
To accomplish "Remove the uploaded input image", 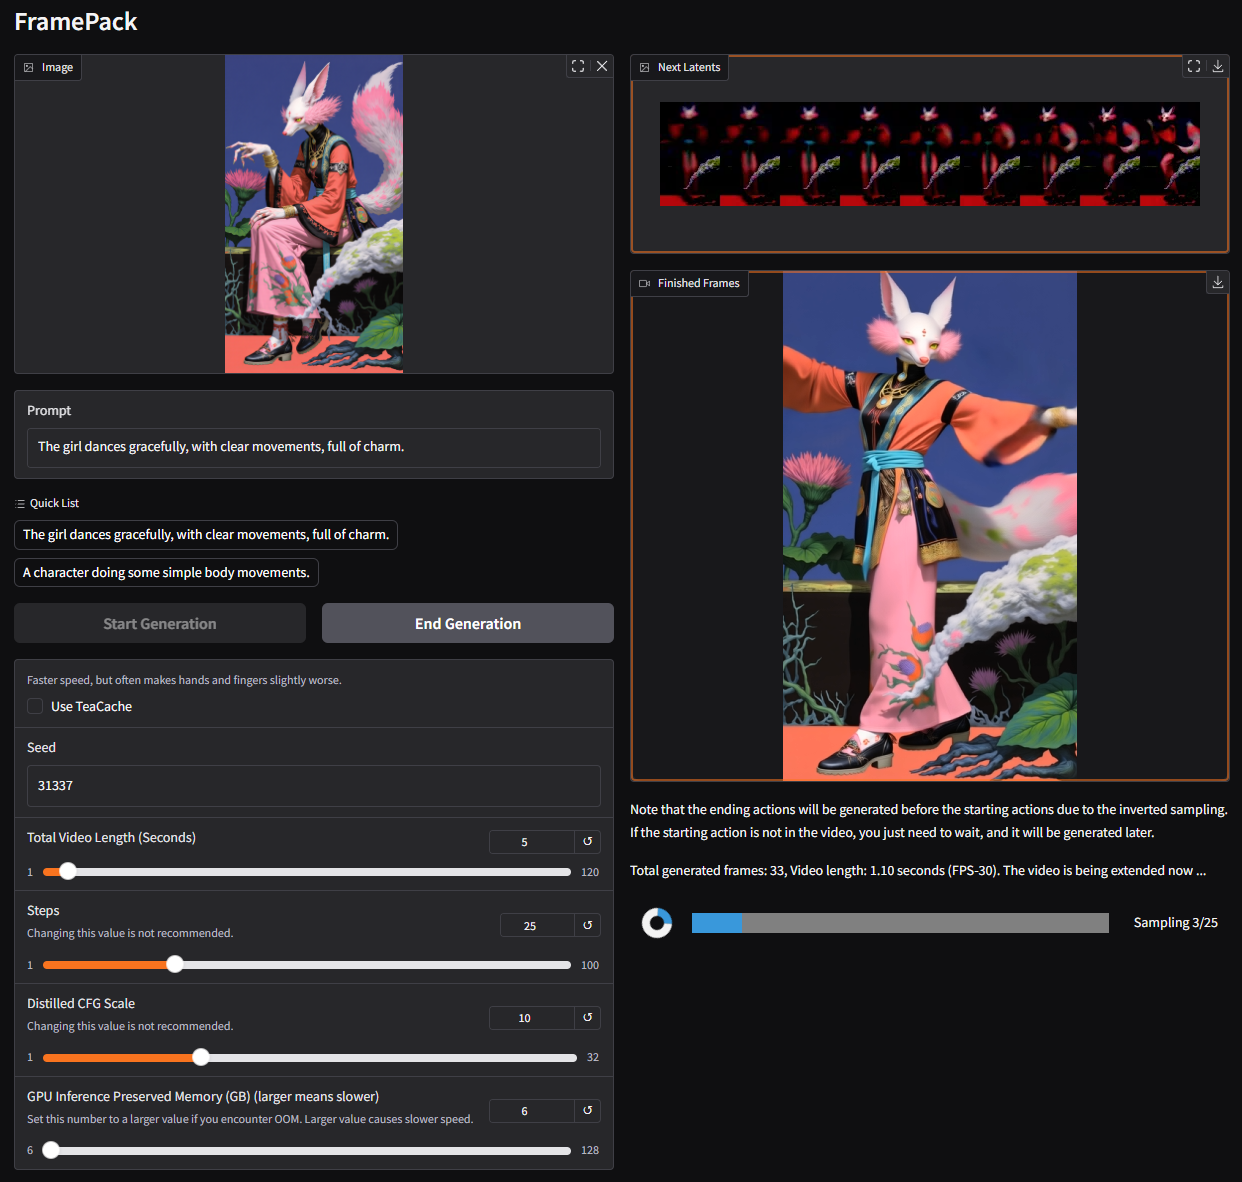I will pos(602,66).
